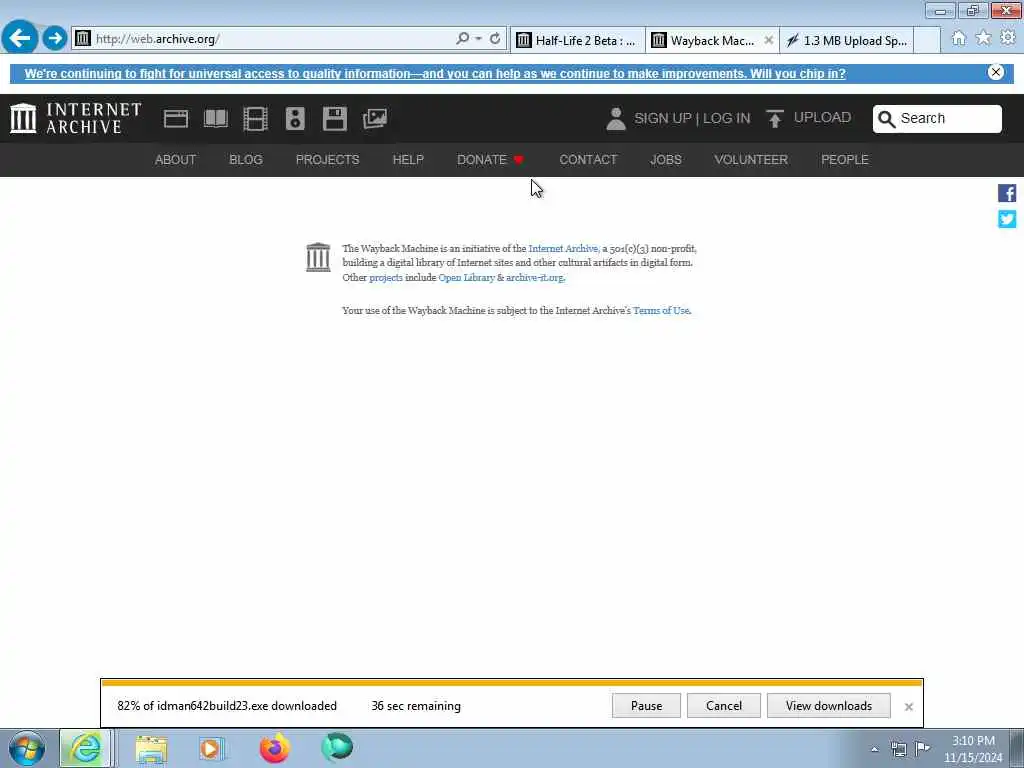Cancel the idman642build23.exe download
Viewport: 1024px width, 768px height.
point(724,706)
